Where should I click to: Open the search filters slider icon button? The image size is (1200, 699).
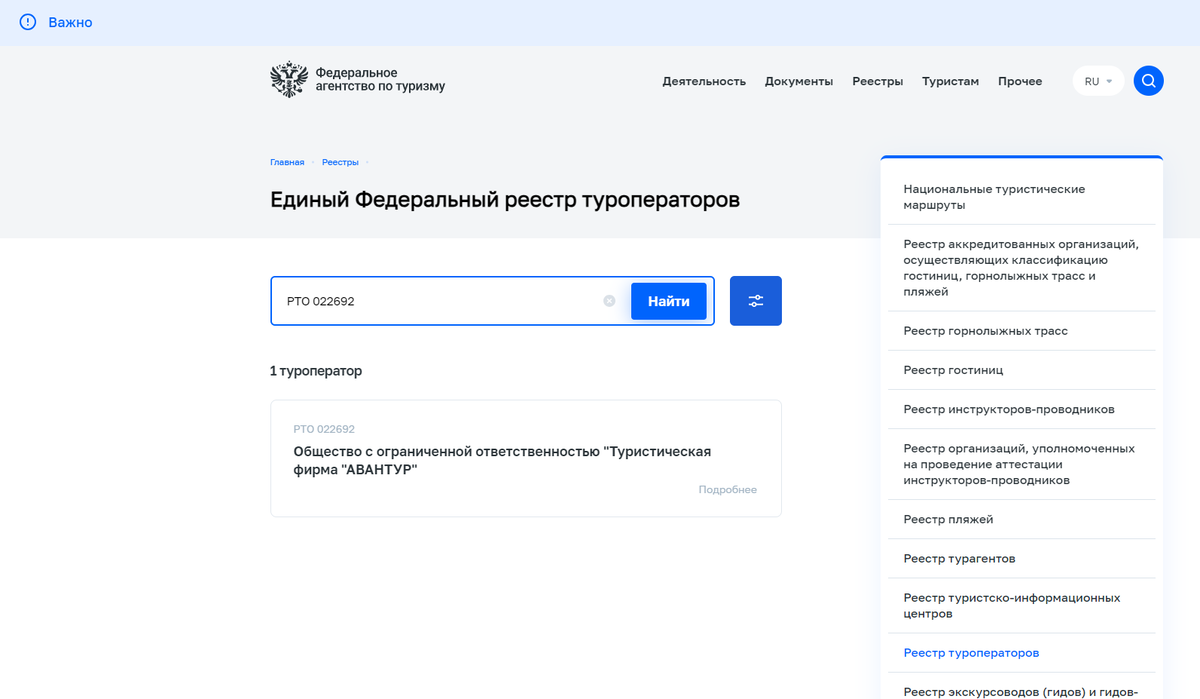[x=756, y=301]
